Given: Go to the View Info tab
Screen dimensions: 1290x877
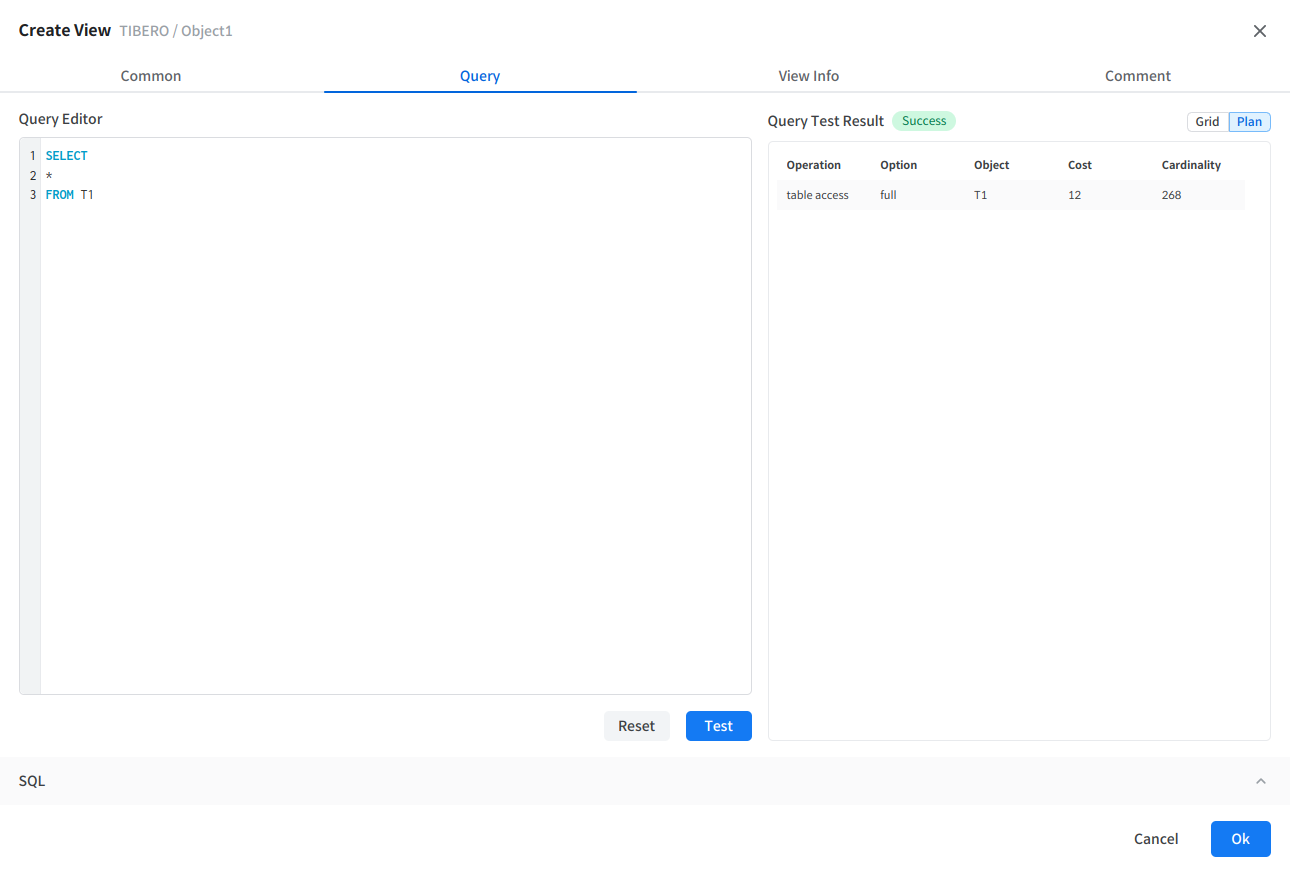Looking at the screenshot, I should coord(808,76).
